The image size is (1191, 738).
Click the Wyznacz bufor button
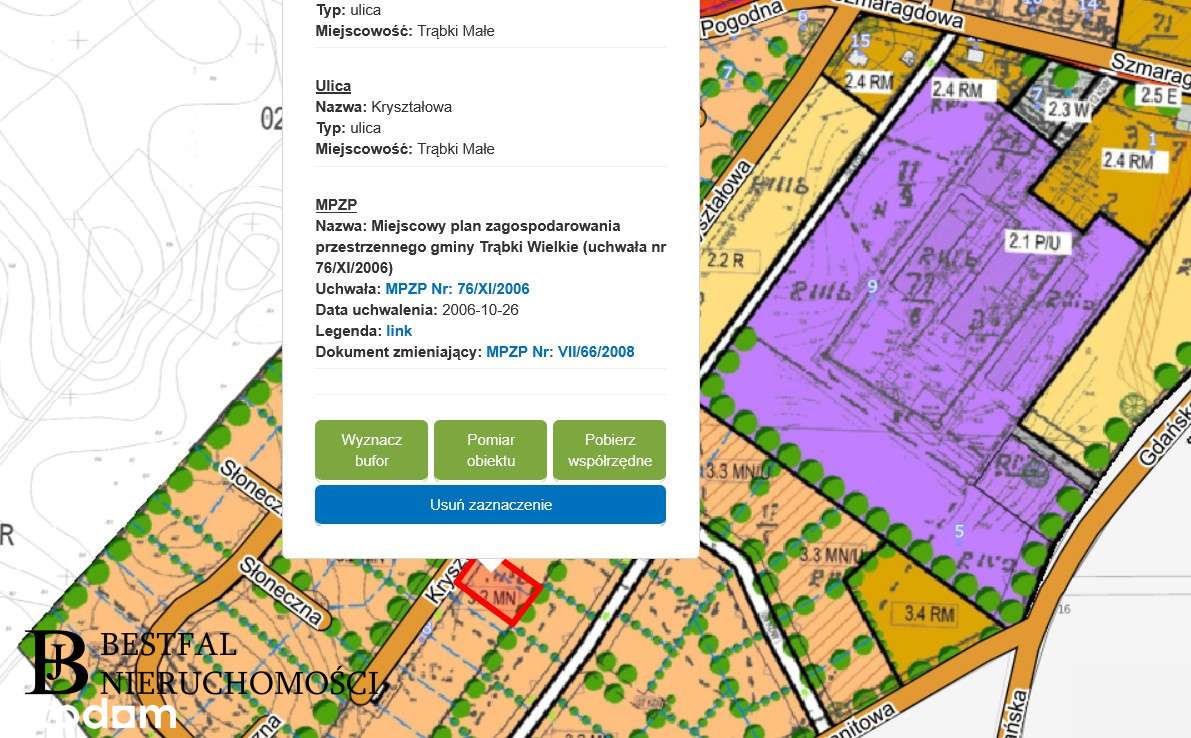click(x=371, y=450)
